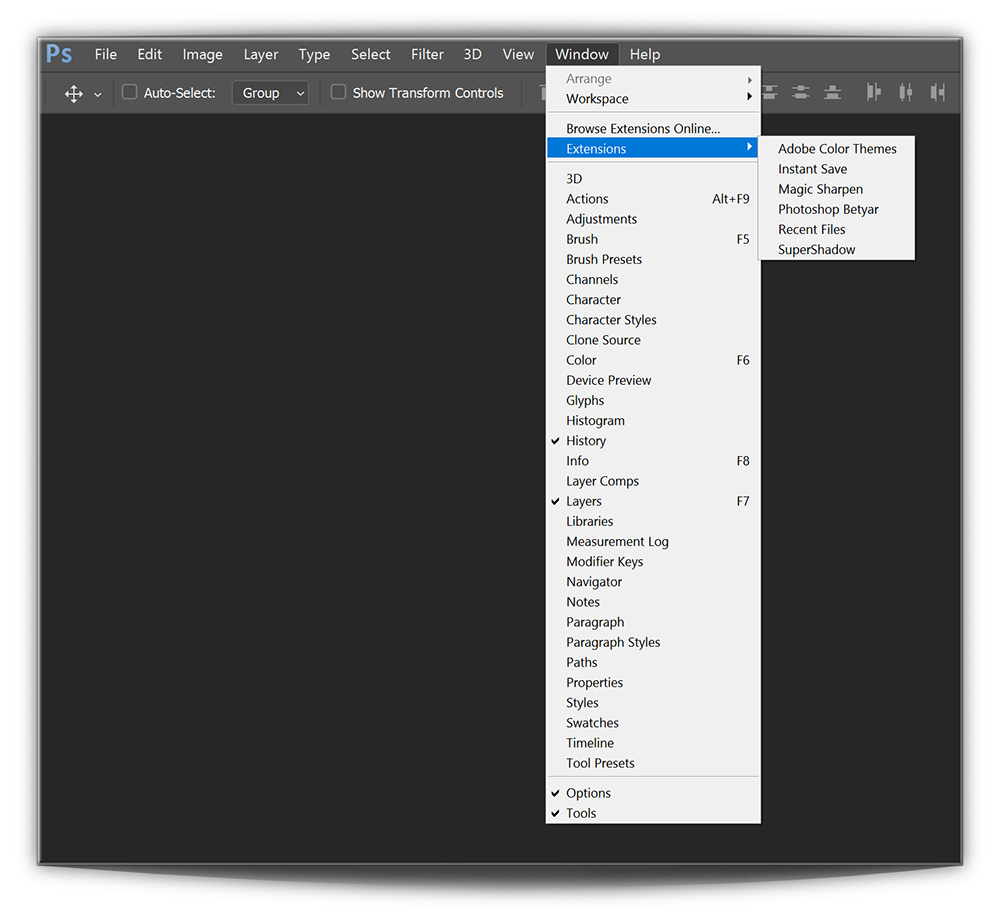Open the Filter menu
The height and width of the screenshot is (916, 1000).
coord(427,55)
